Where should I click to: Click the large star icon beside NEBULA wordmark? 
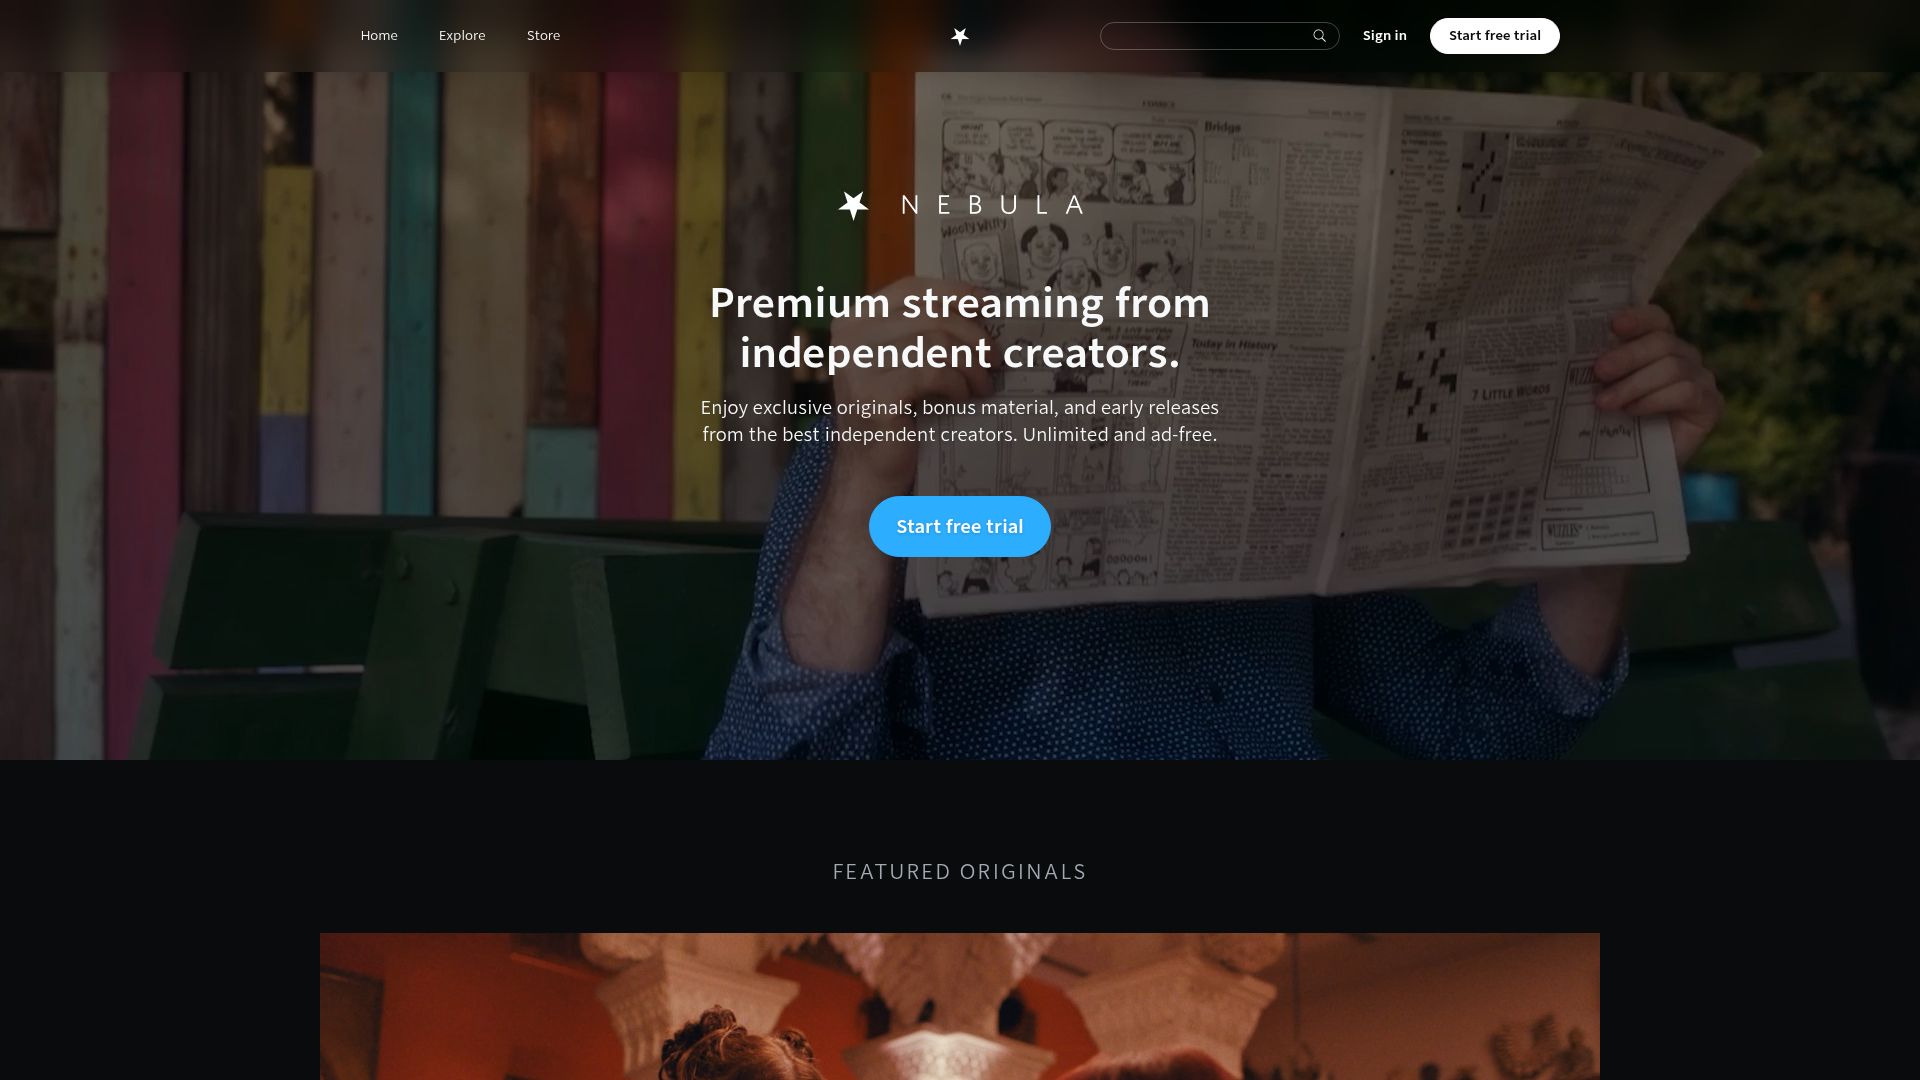click(x=853, y=205)
